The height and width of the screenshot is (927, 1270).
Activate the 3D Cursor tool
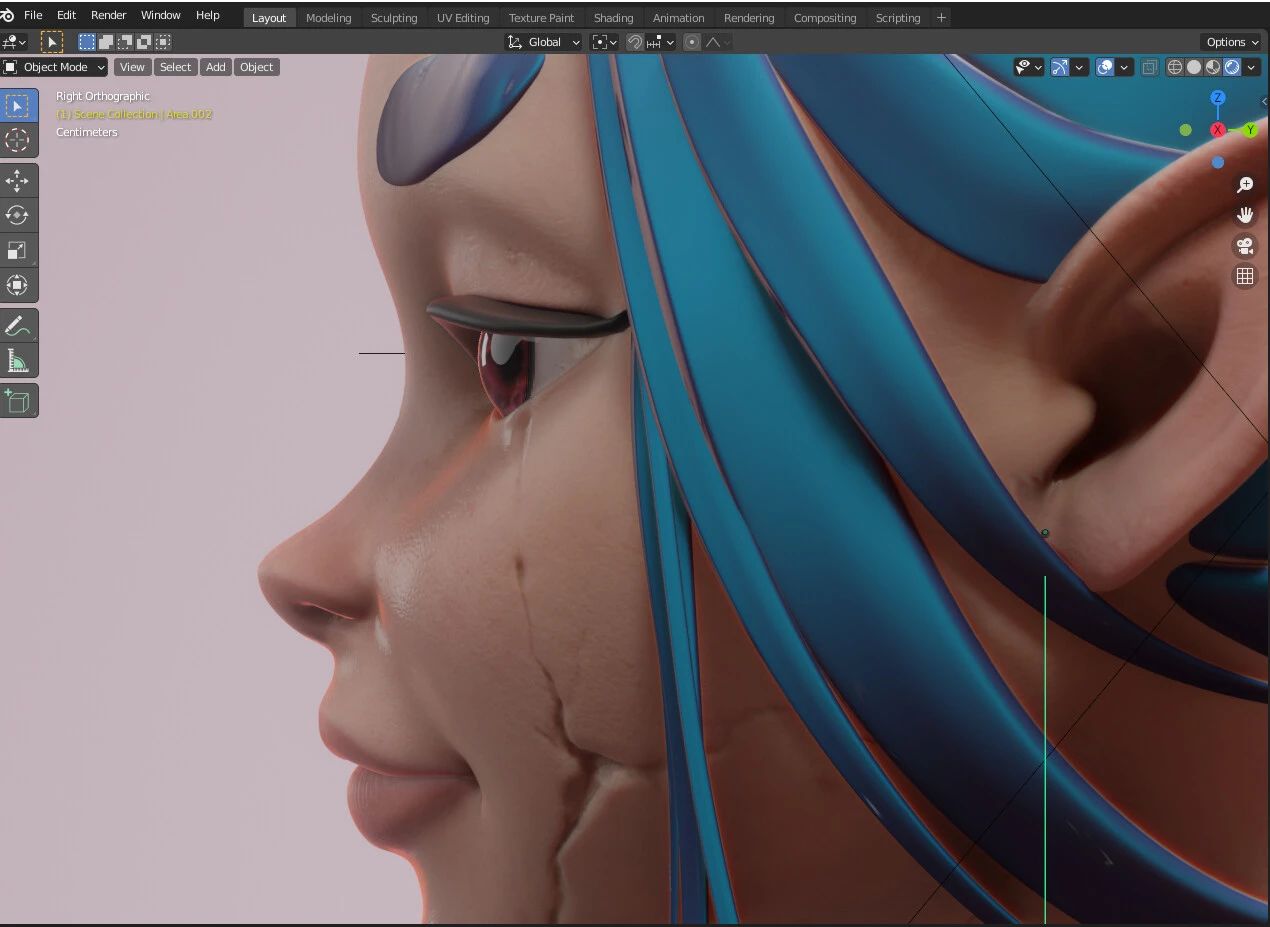pos(18,140)
